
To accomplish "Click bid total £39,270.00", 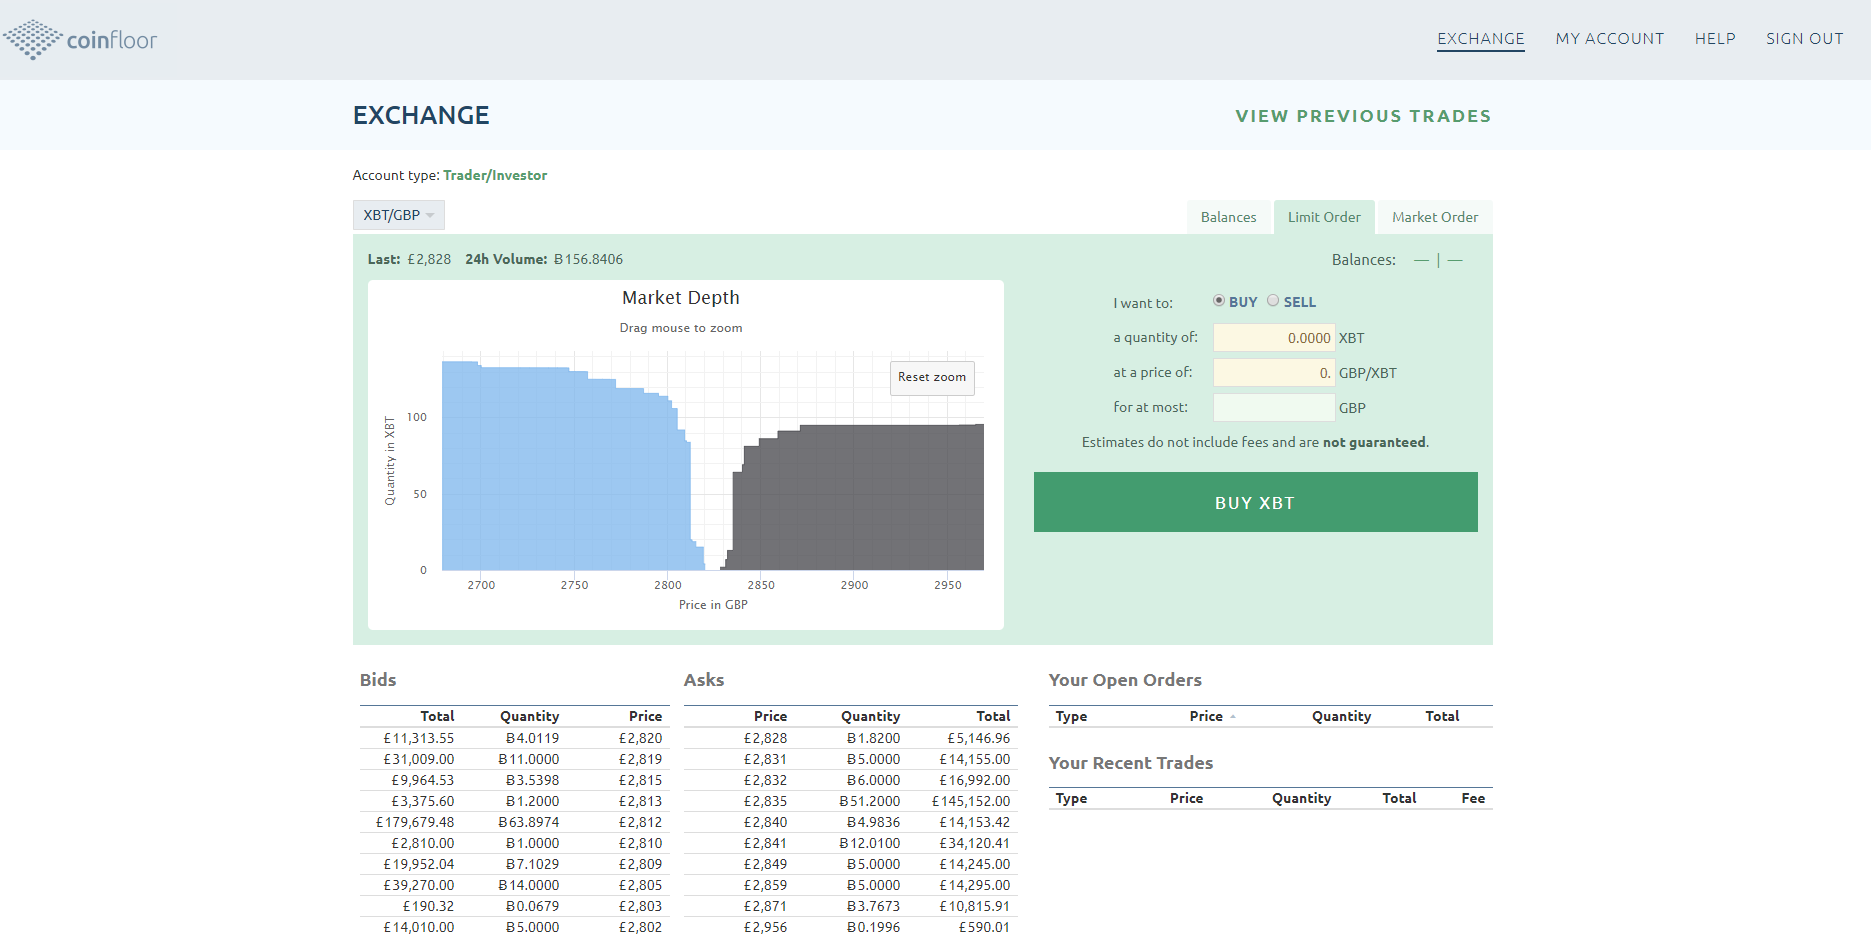I will tap(419, 885).
